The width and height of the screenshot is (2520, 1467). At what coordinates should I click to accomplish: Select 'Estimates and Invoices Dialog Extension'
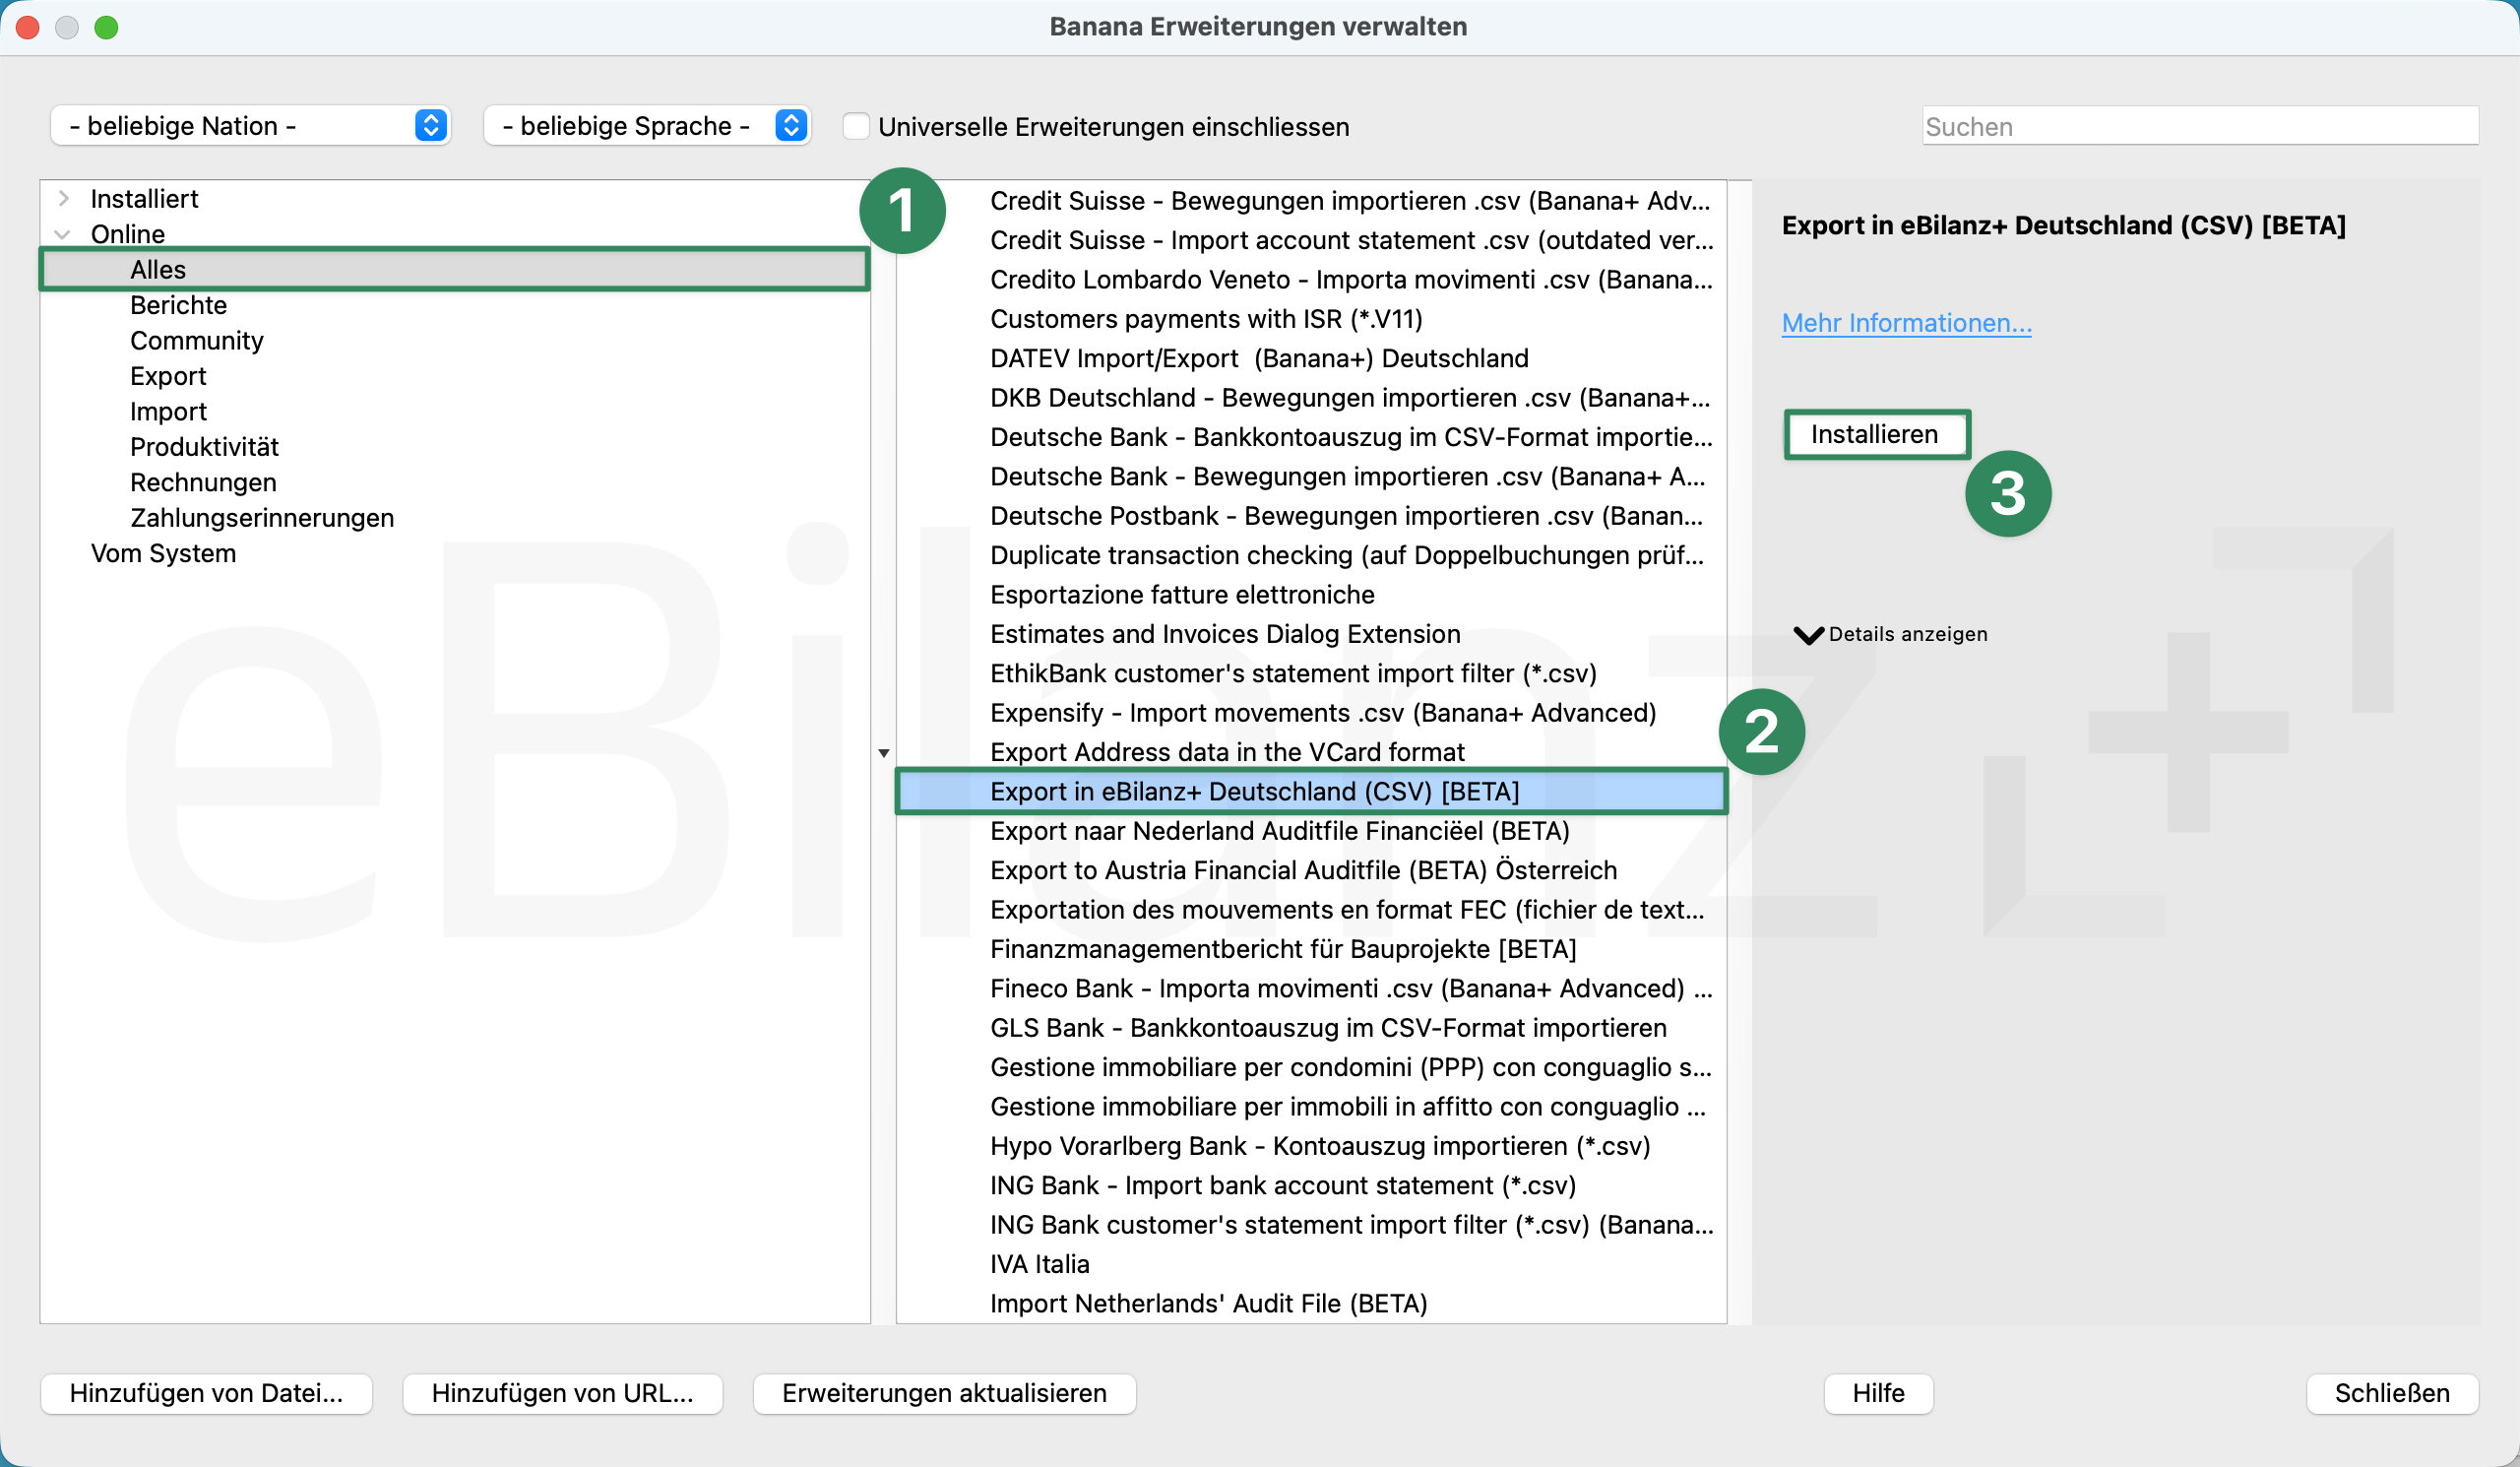click(x=1311, y=634)
